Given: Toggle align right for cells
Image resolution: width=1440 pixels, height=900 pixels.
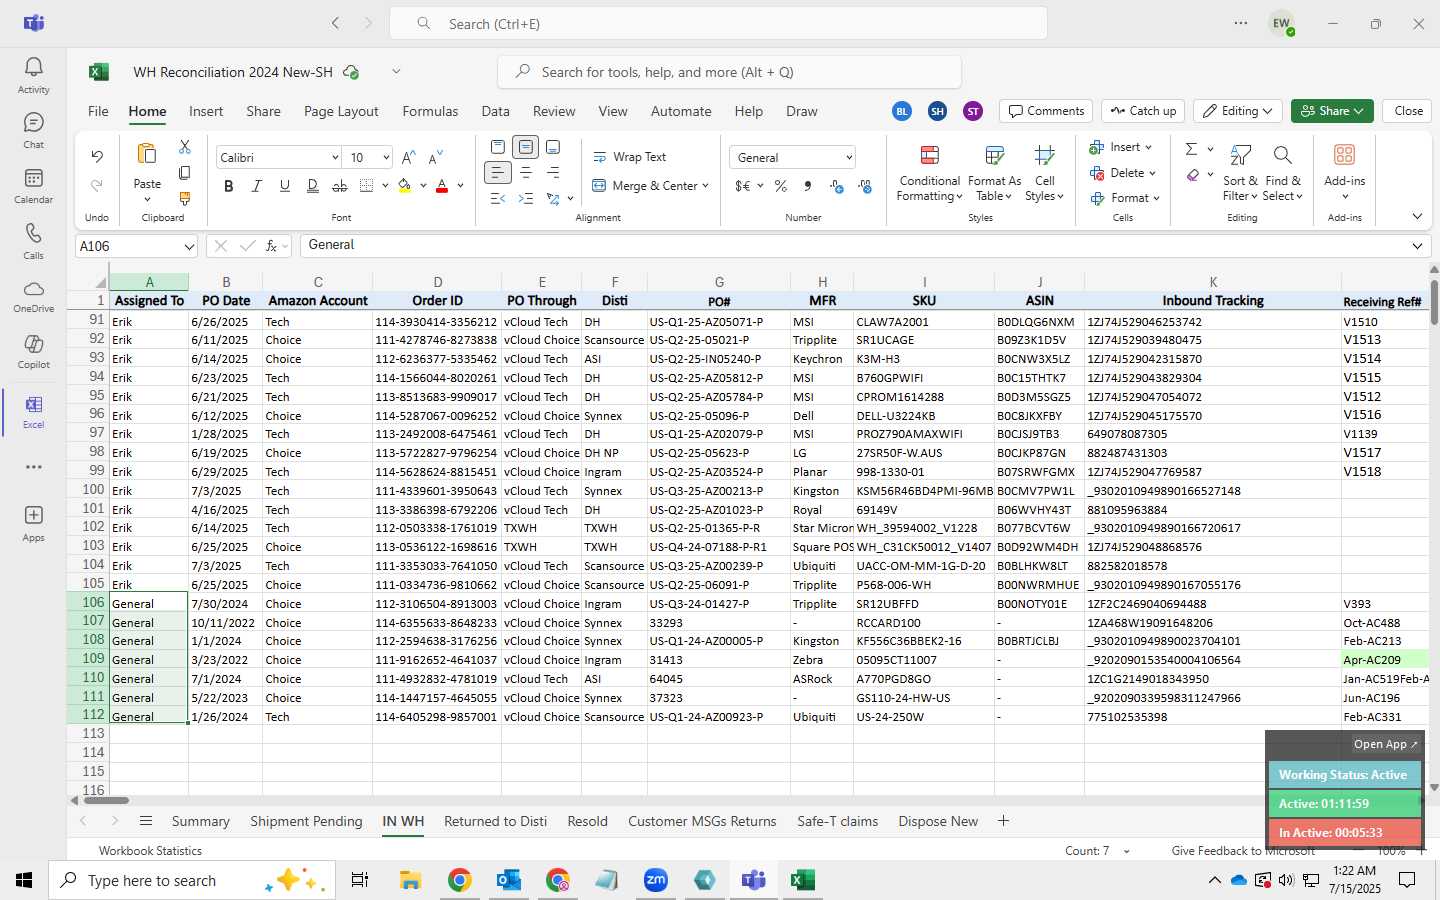Looking at the screenshot, I should 553,173.
